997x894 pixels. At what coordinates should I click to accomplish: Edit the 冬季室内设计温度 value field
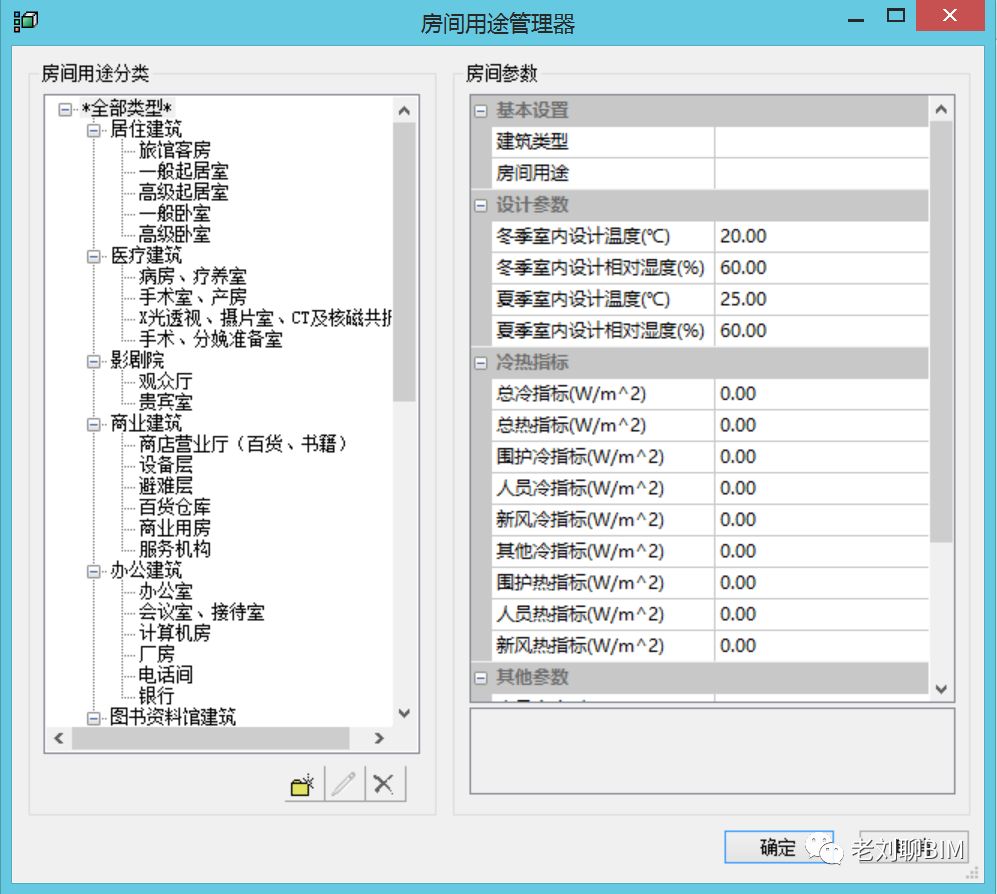point(821,237)
